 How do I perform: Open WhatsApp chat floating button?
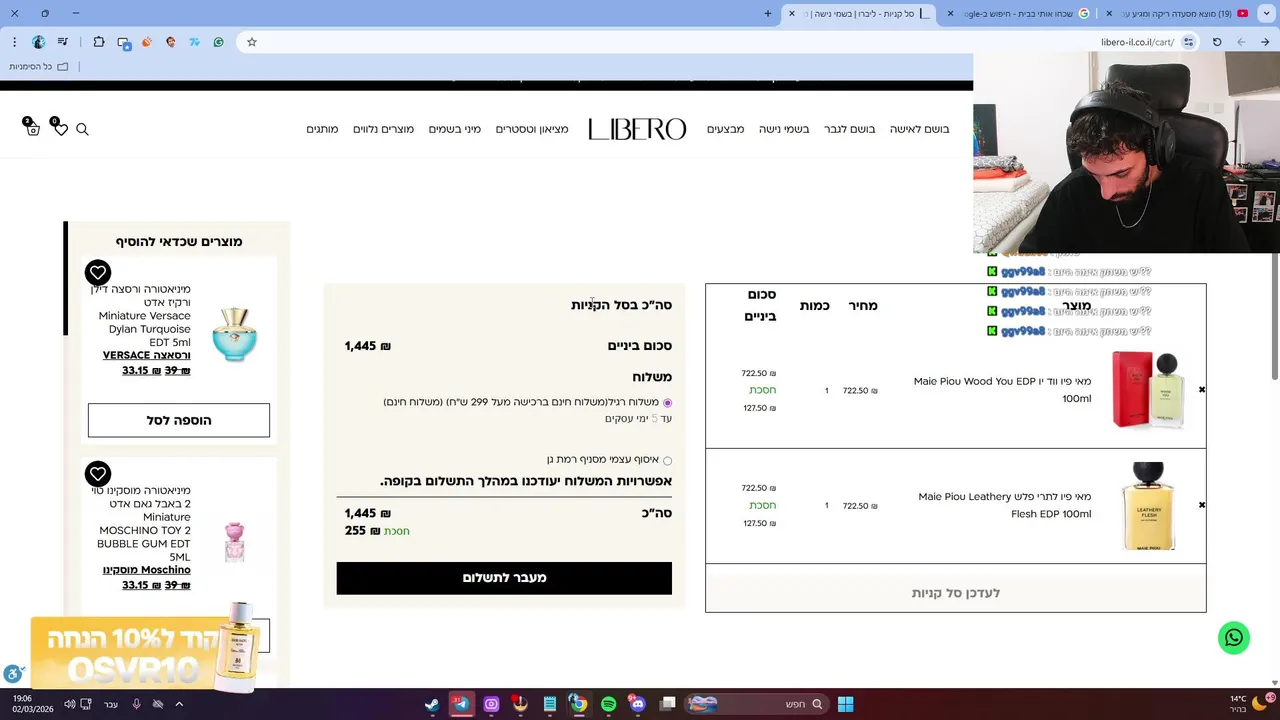(x=1234, y=638)
